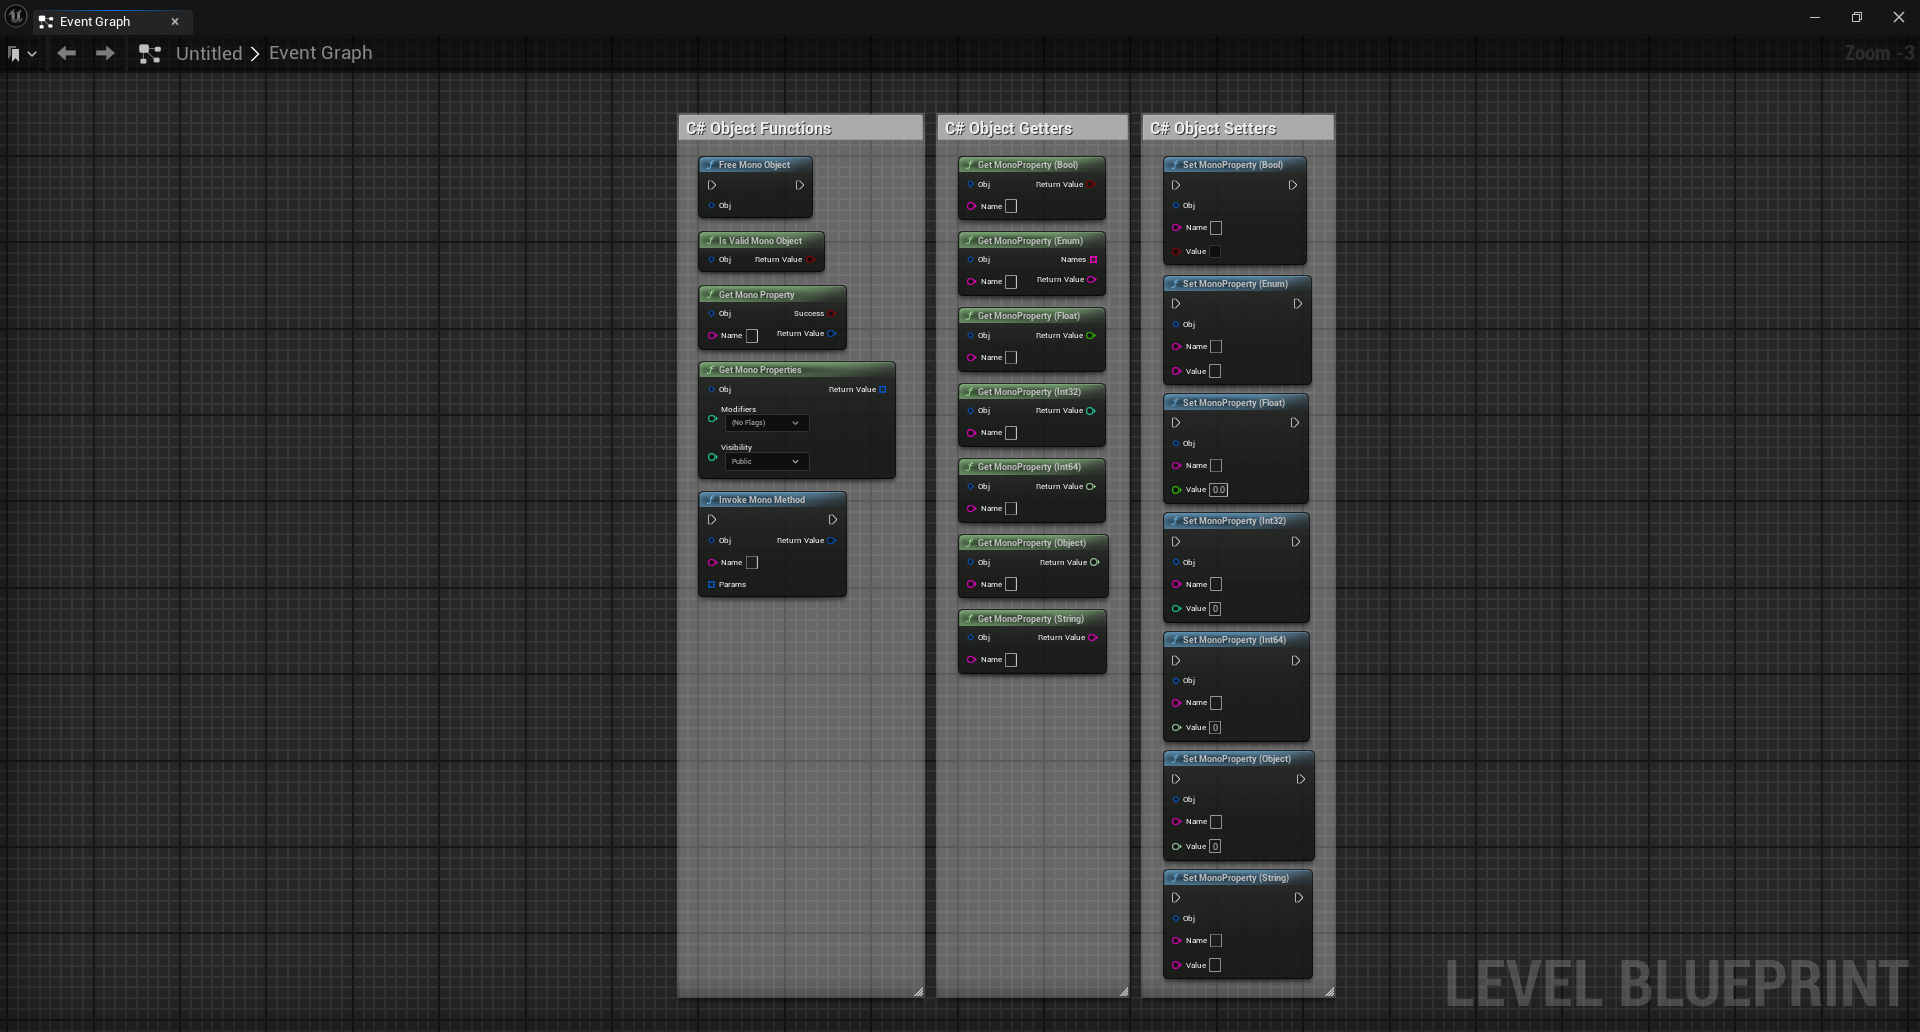1920x1032 pixels.
Task: Click exec output pin on Invoke Mono Method
Action: [x=832, y=520]
